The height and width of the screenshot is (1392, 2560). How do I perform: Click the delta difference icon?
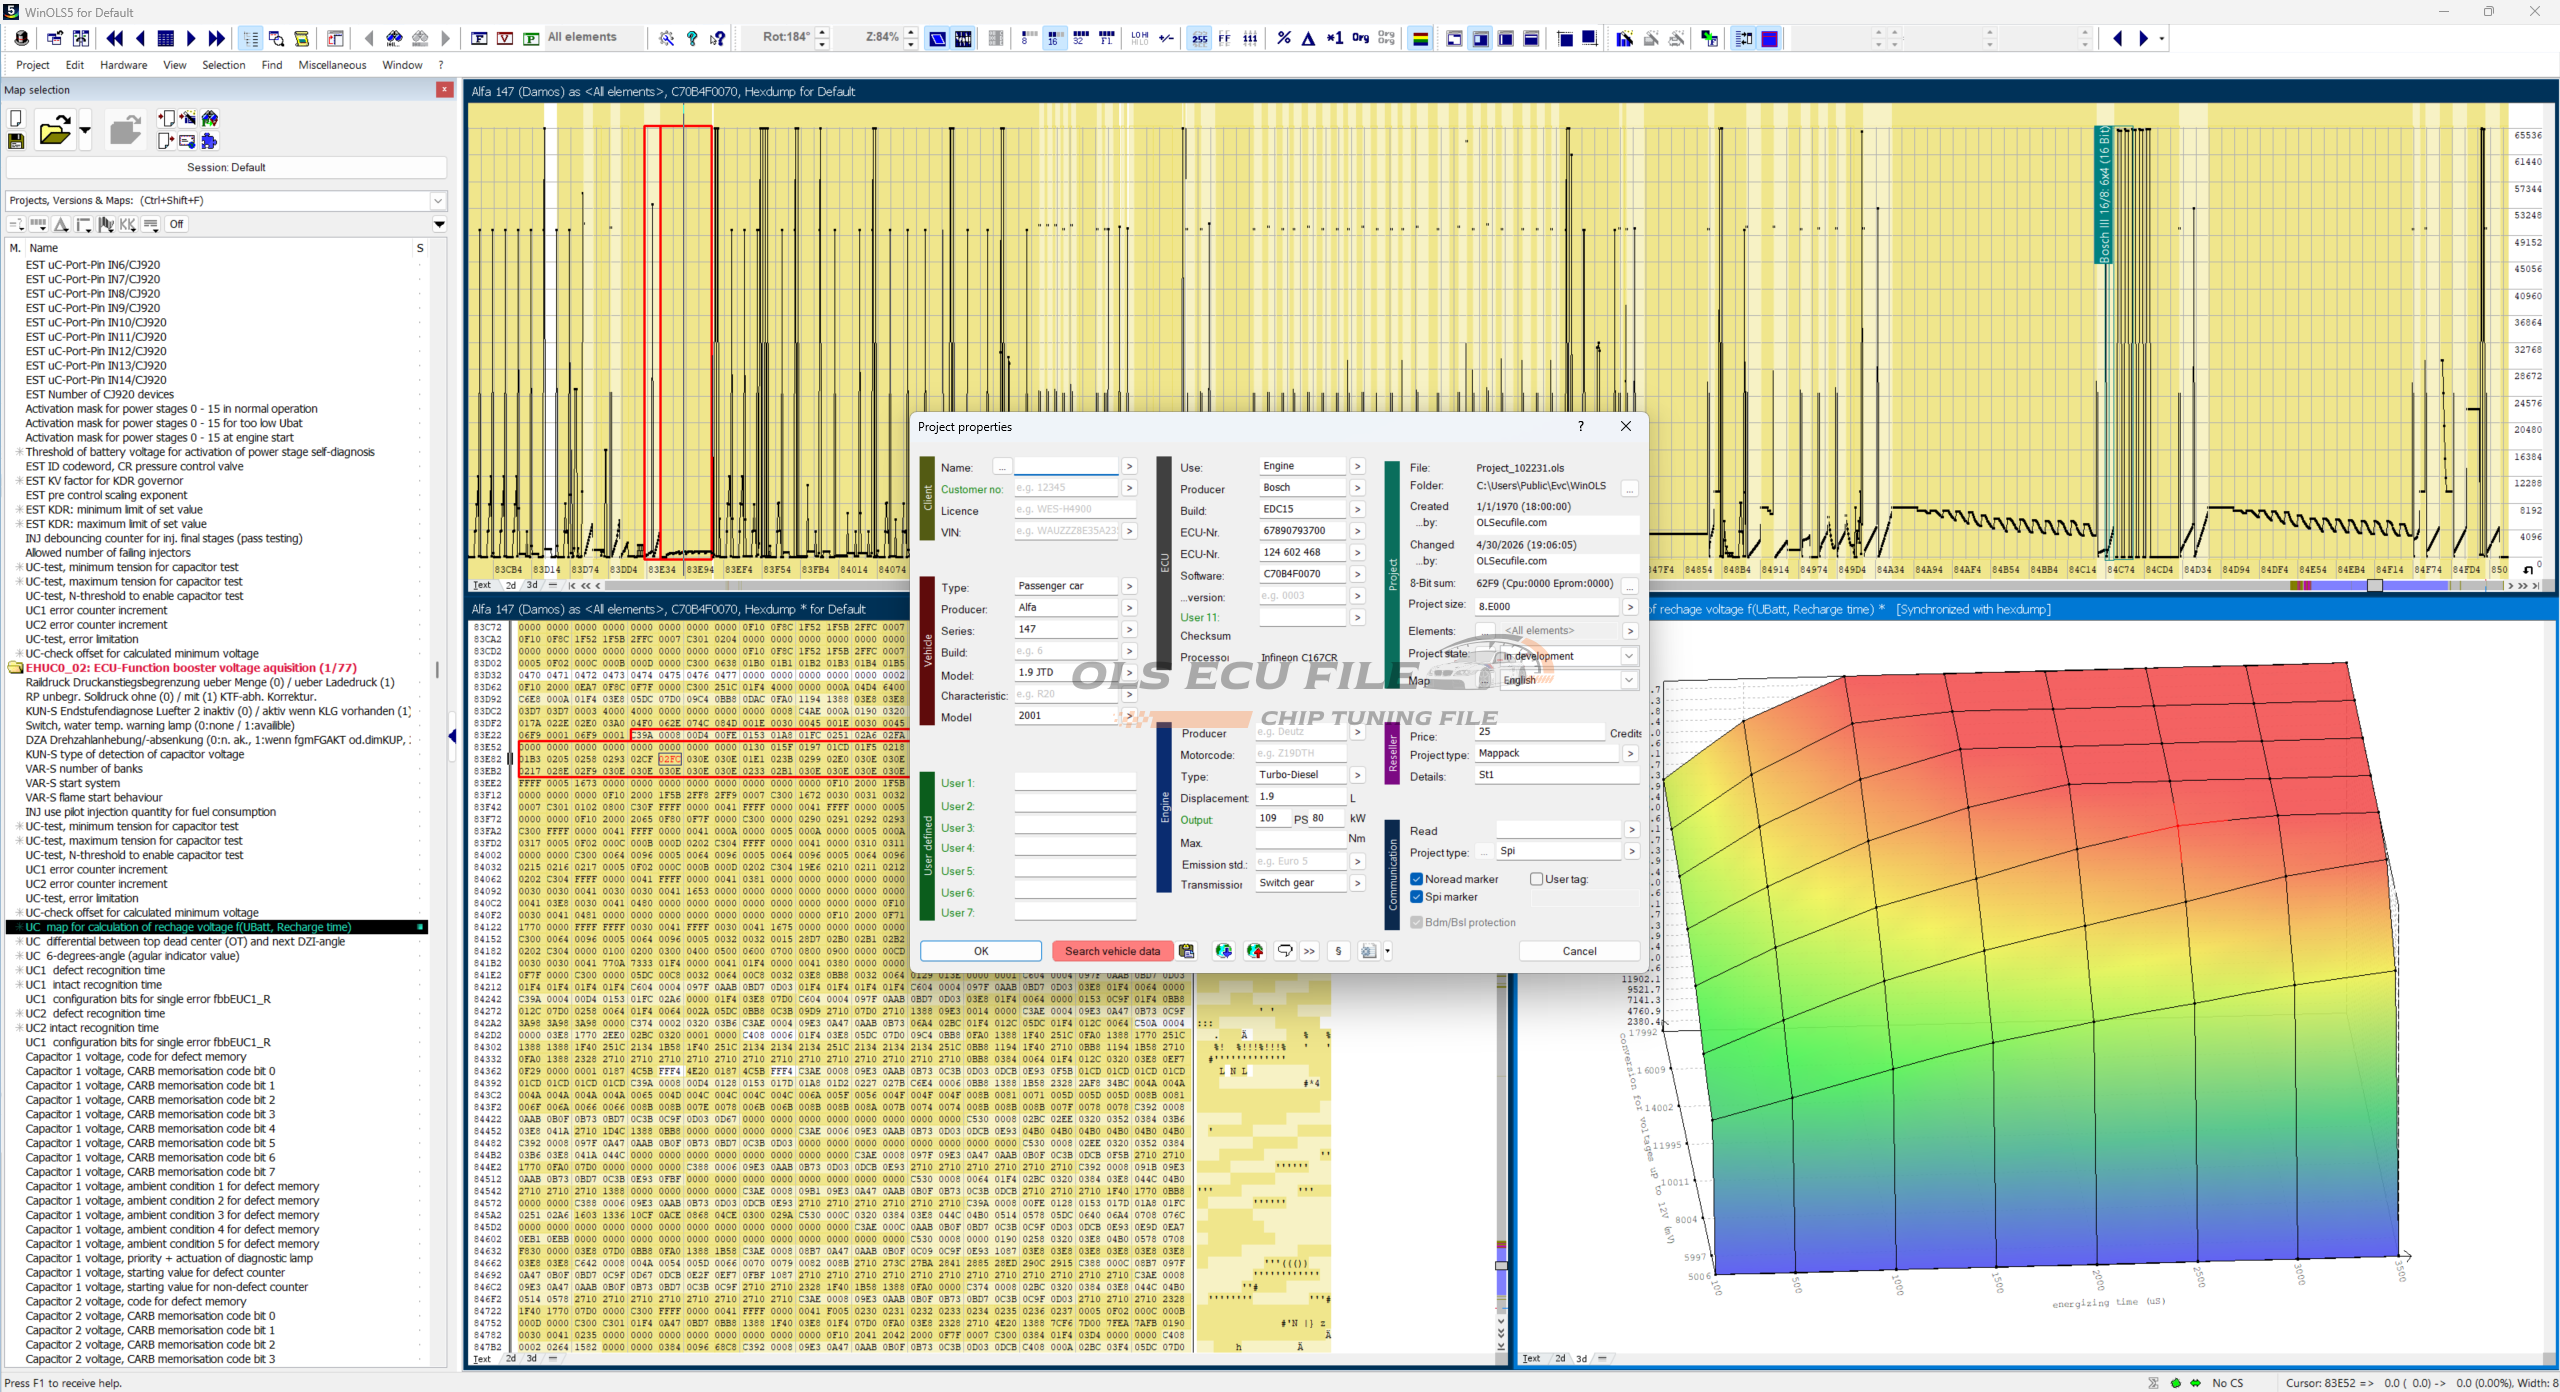1308,38
